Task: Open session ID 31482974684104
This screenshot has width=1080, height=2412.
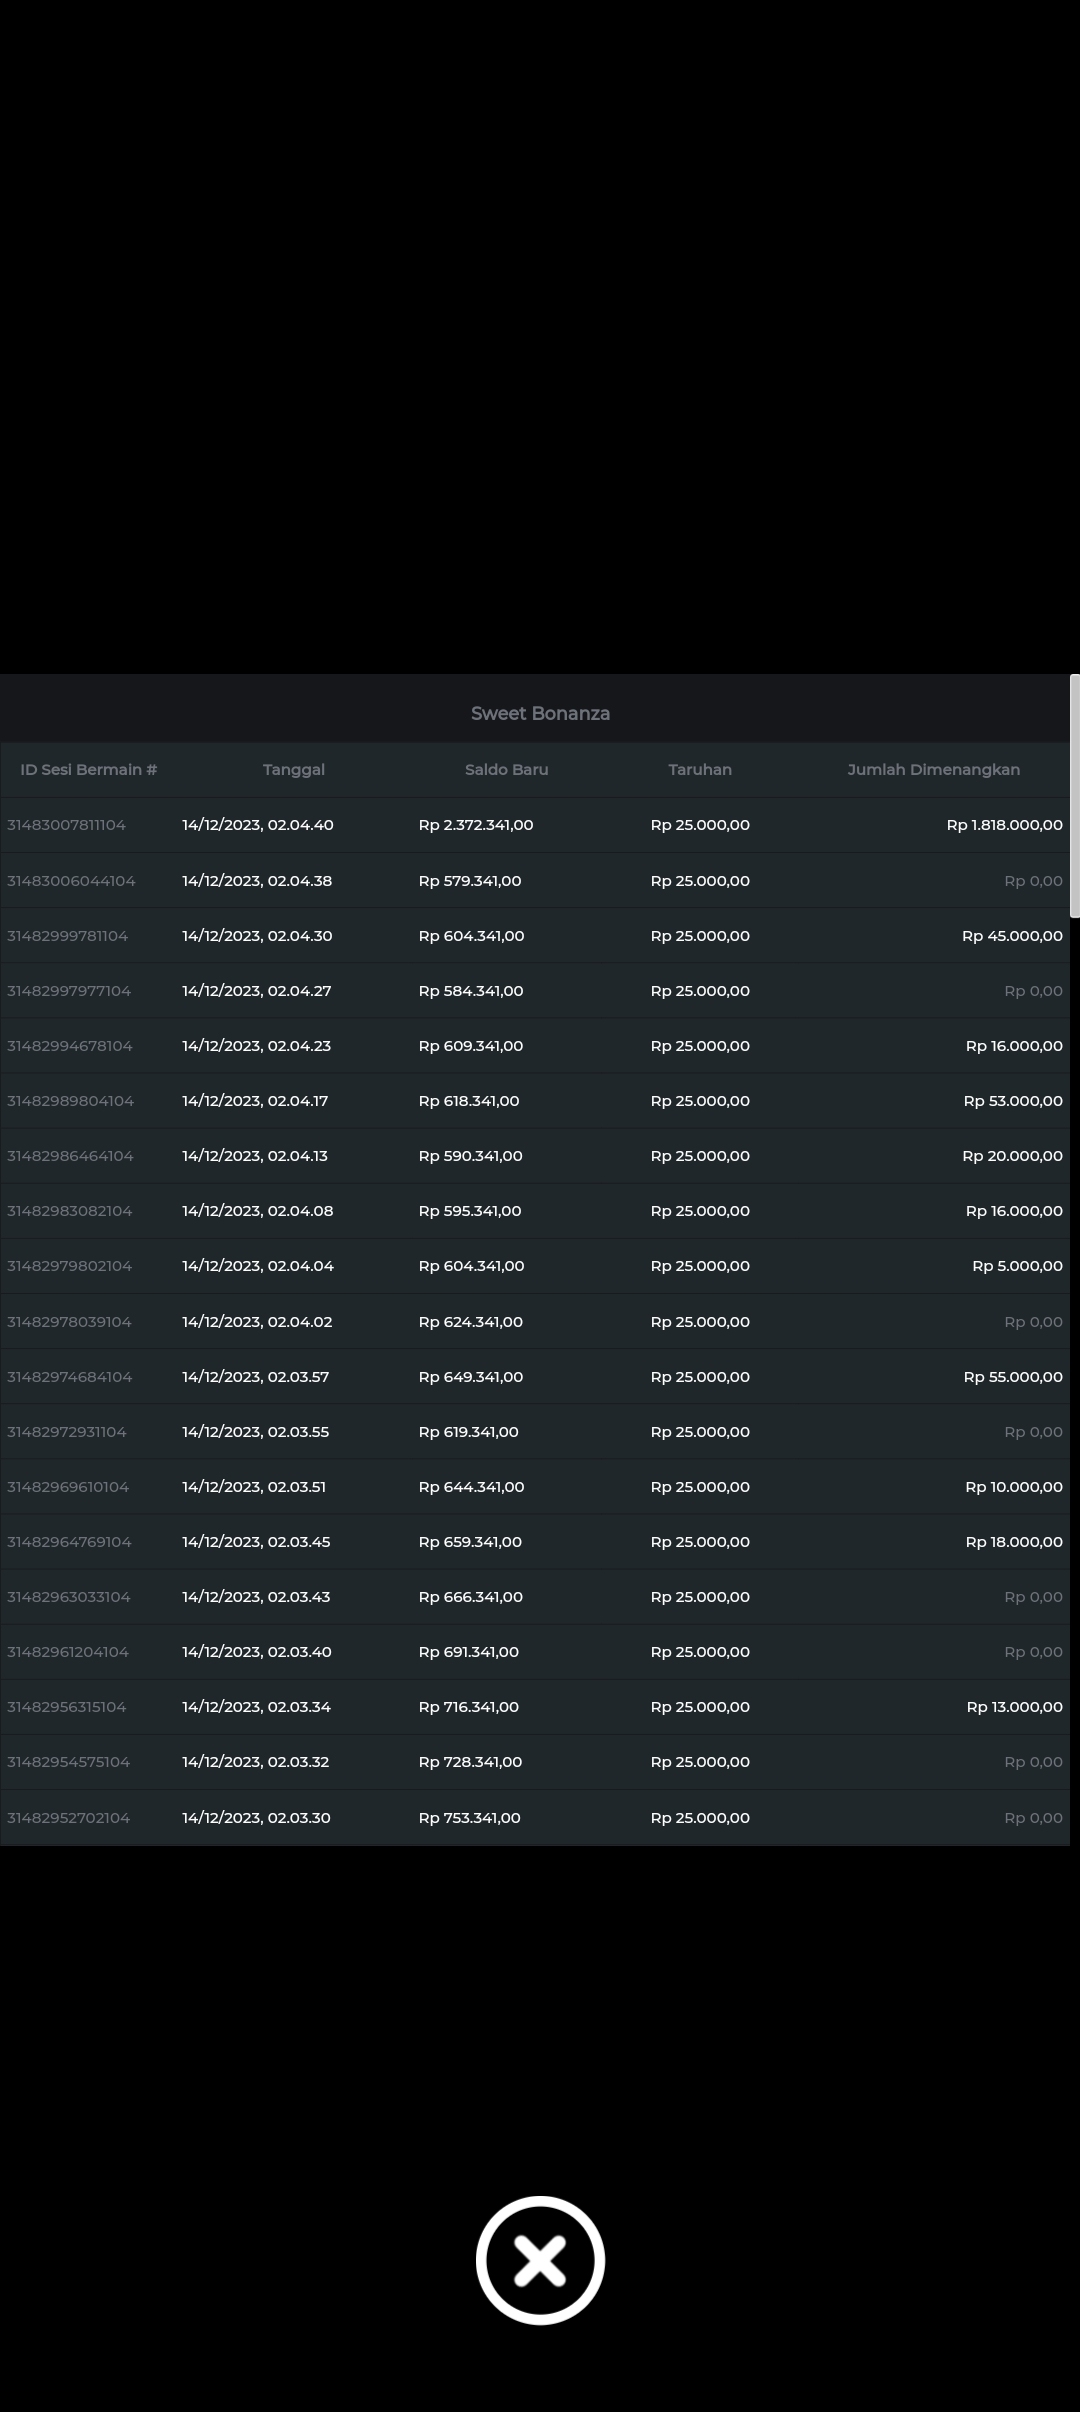Action: [70, 1377]
